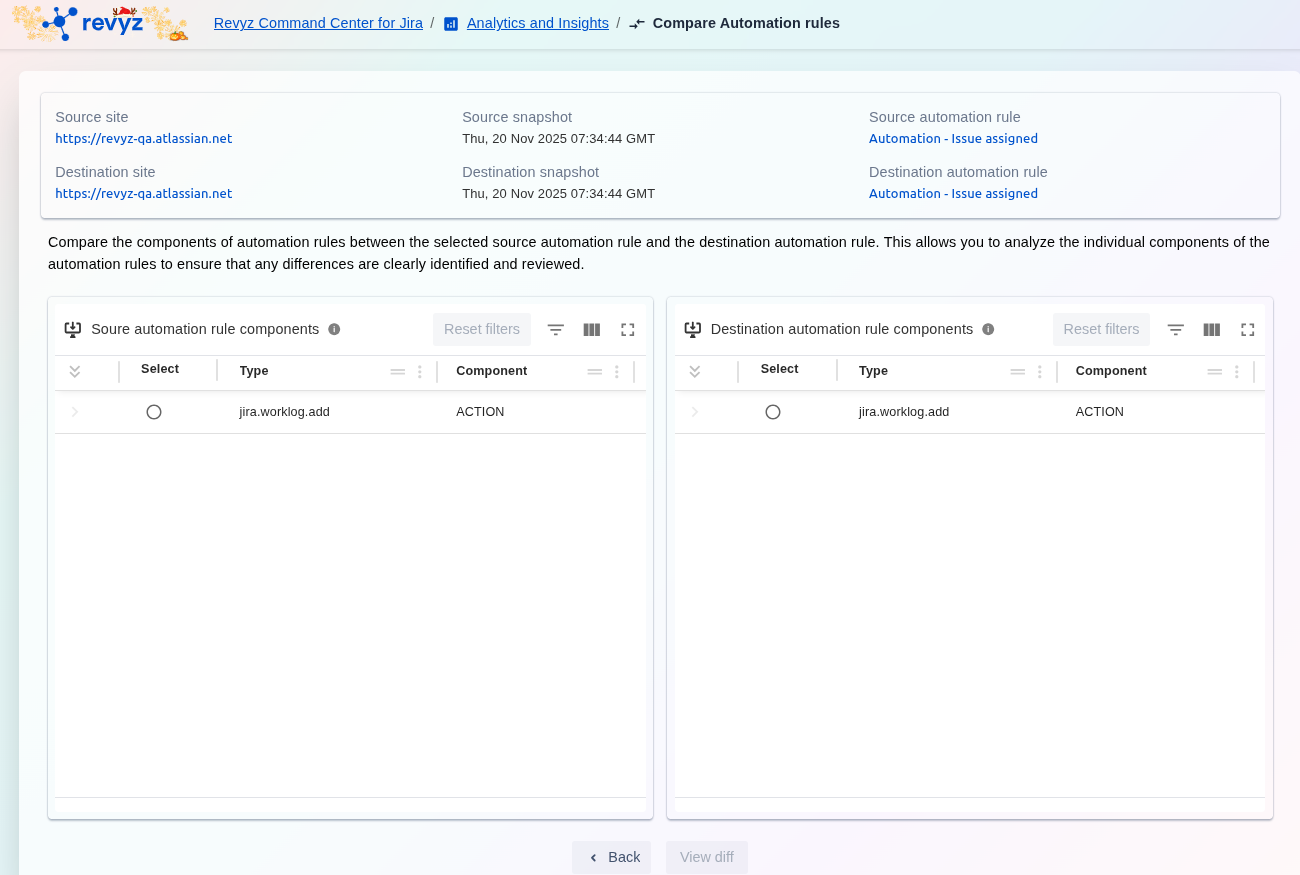Image resolution: width=1300 pixels, height=875 pixels.
Task: Click the Revyz logo in header
Action: click(100, 23)
